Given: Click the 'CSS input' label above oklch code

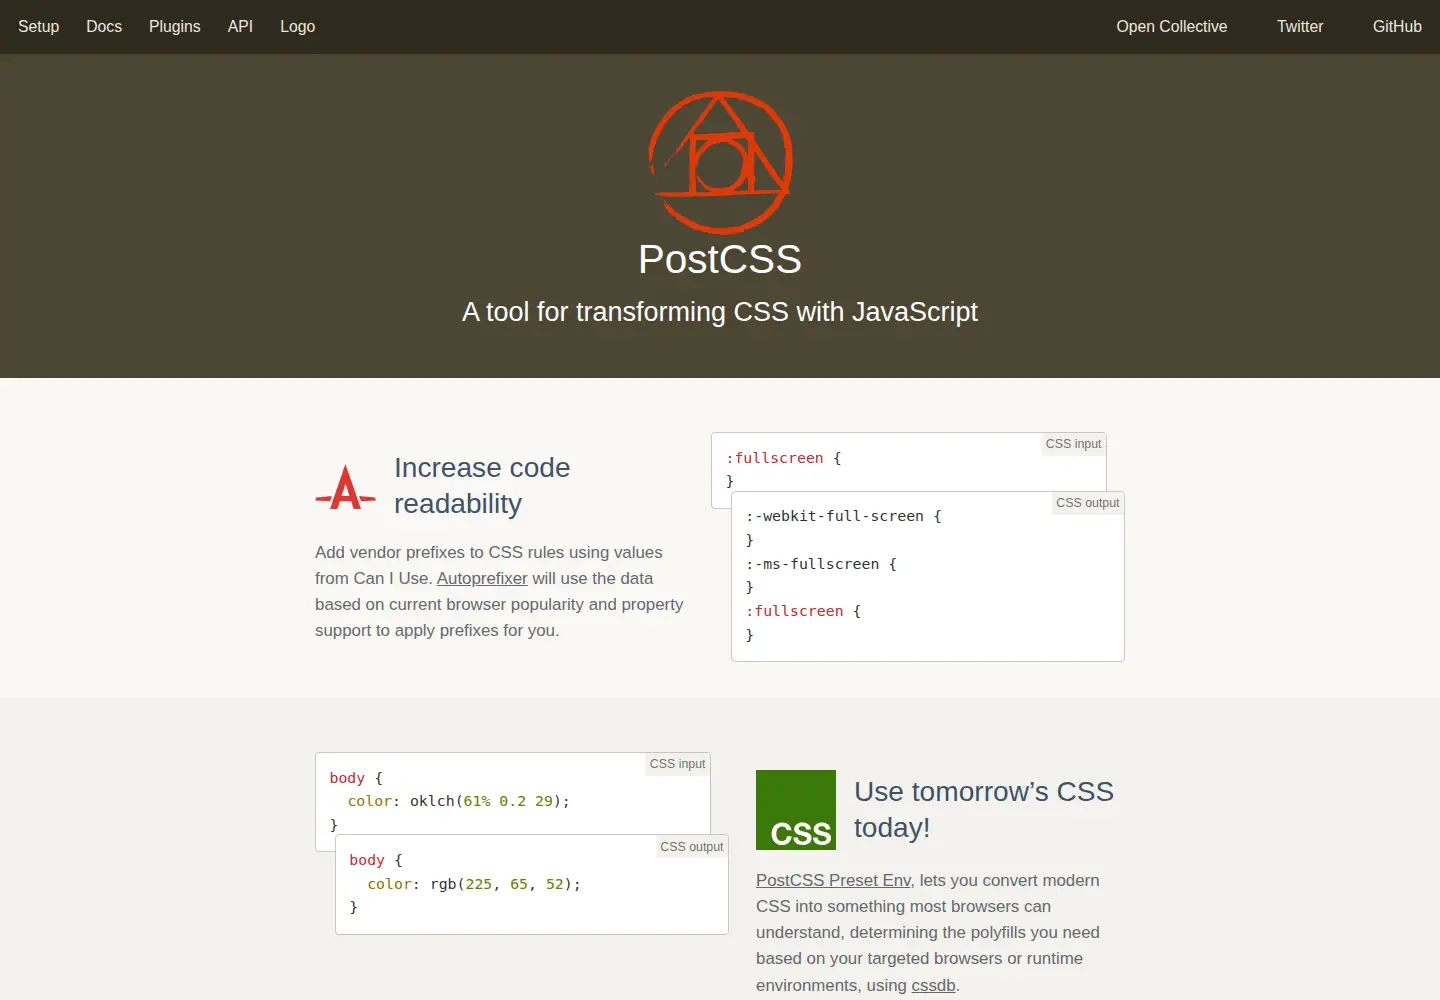Looking at the screenshot, I should coord(677,764).
